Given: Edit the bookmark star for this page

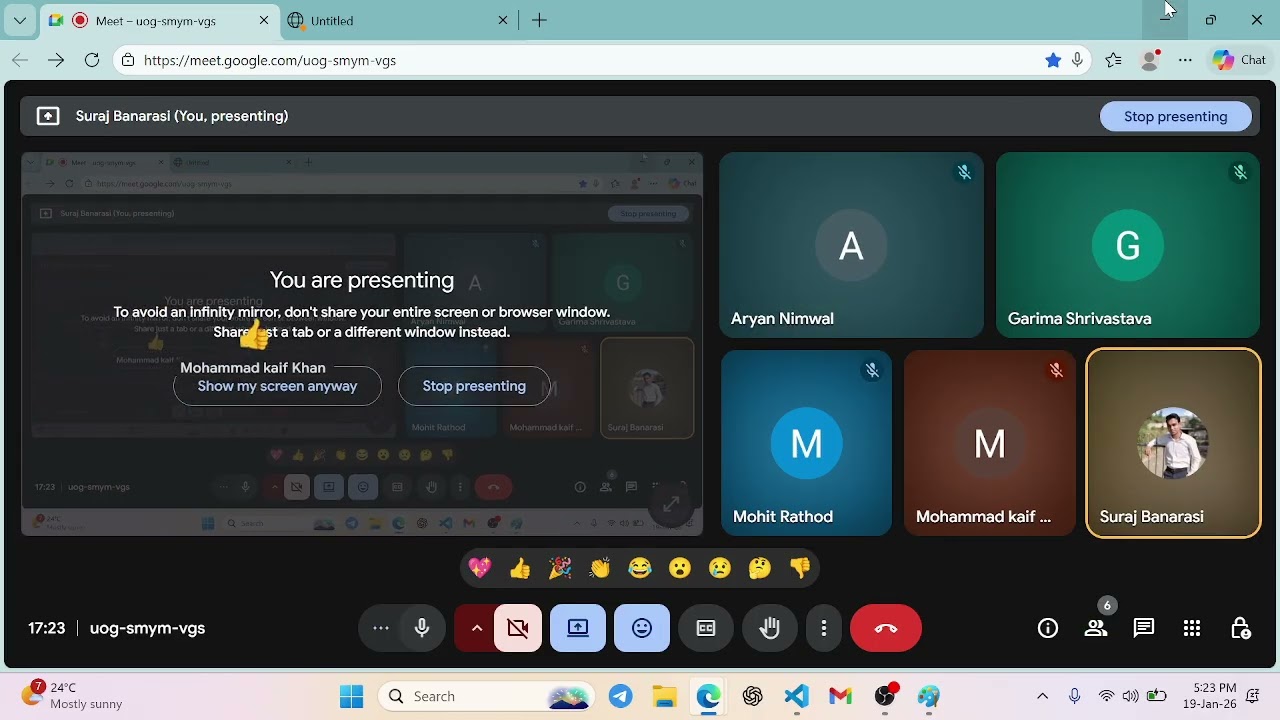Looking at the screenshot, I should point(1053,60).
